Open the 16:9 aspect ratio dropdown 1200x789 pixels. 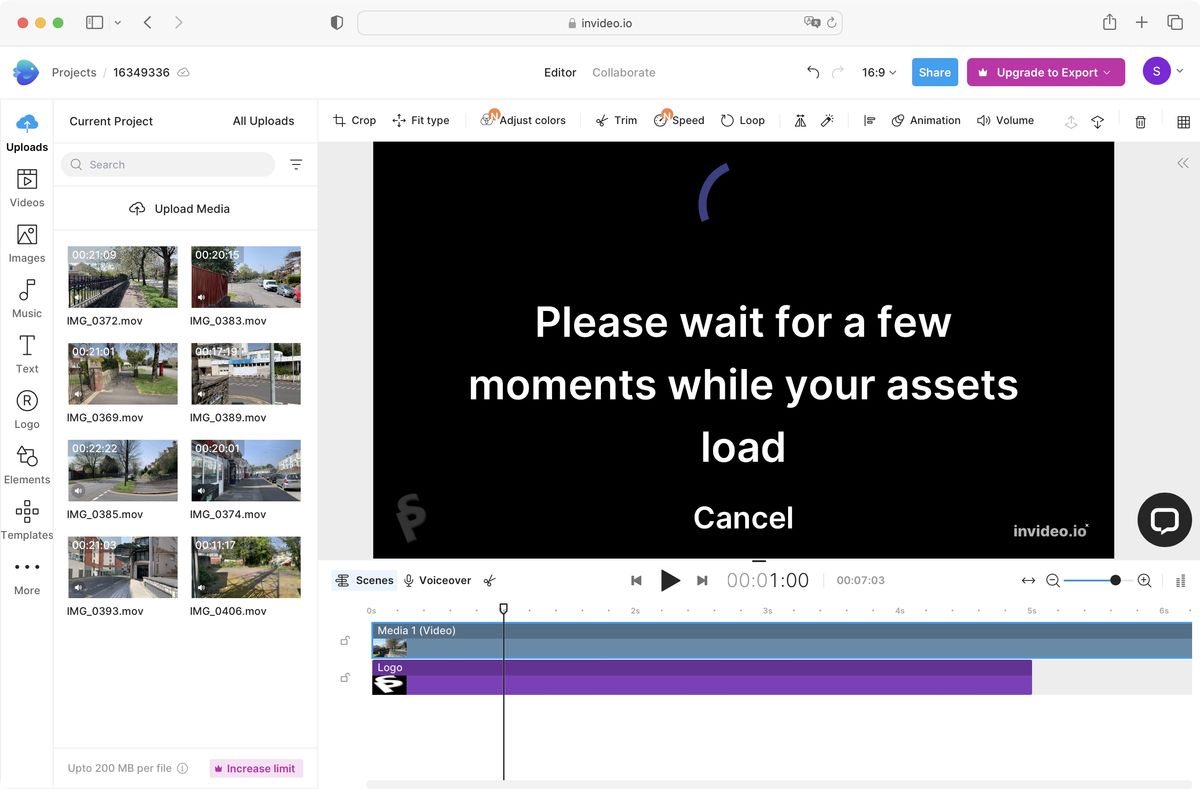pyautogui.click(x=877, y=72)
